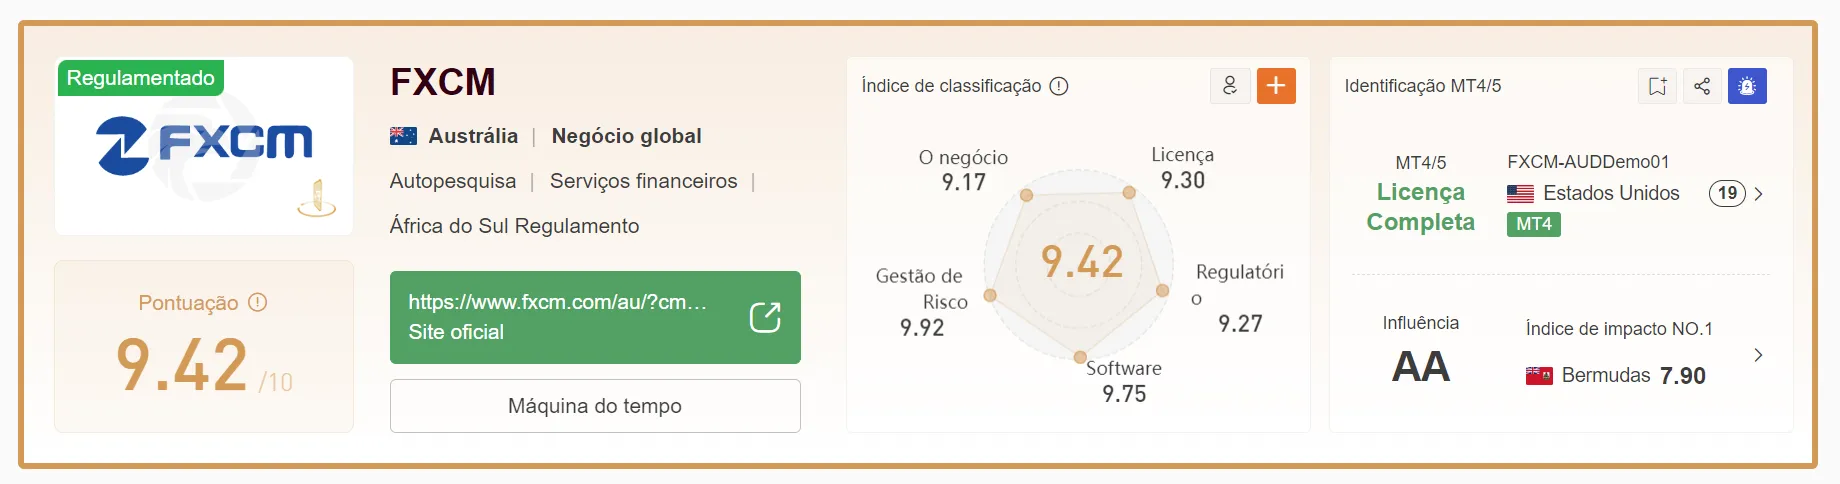This screenshot has width=1840, height=484.
Task: Select the Autopesquisa tag
Action: (x=453, y=181)
